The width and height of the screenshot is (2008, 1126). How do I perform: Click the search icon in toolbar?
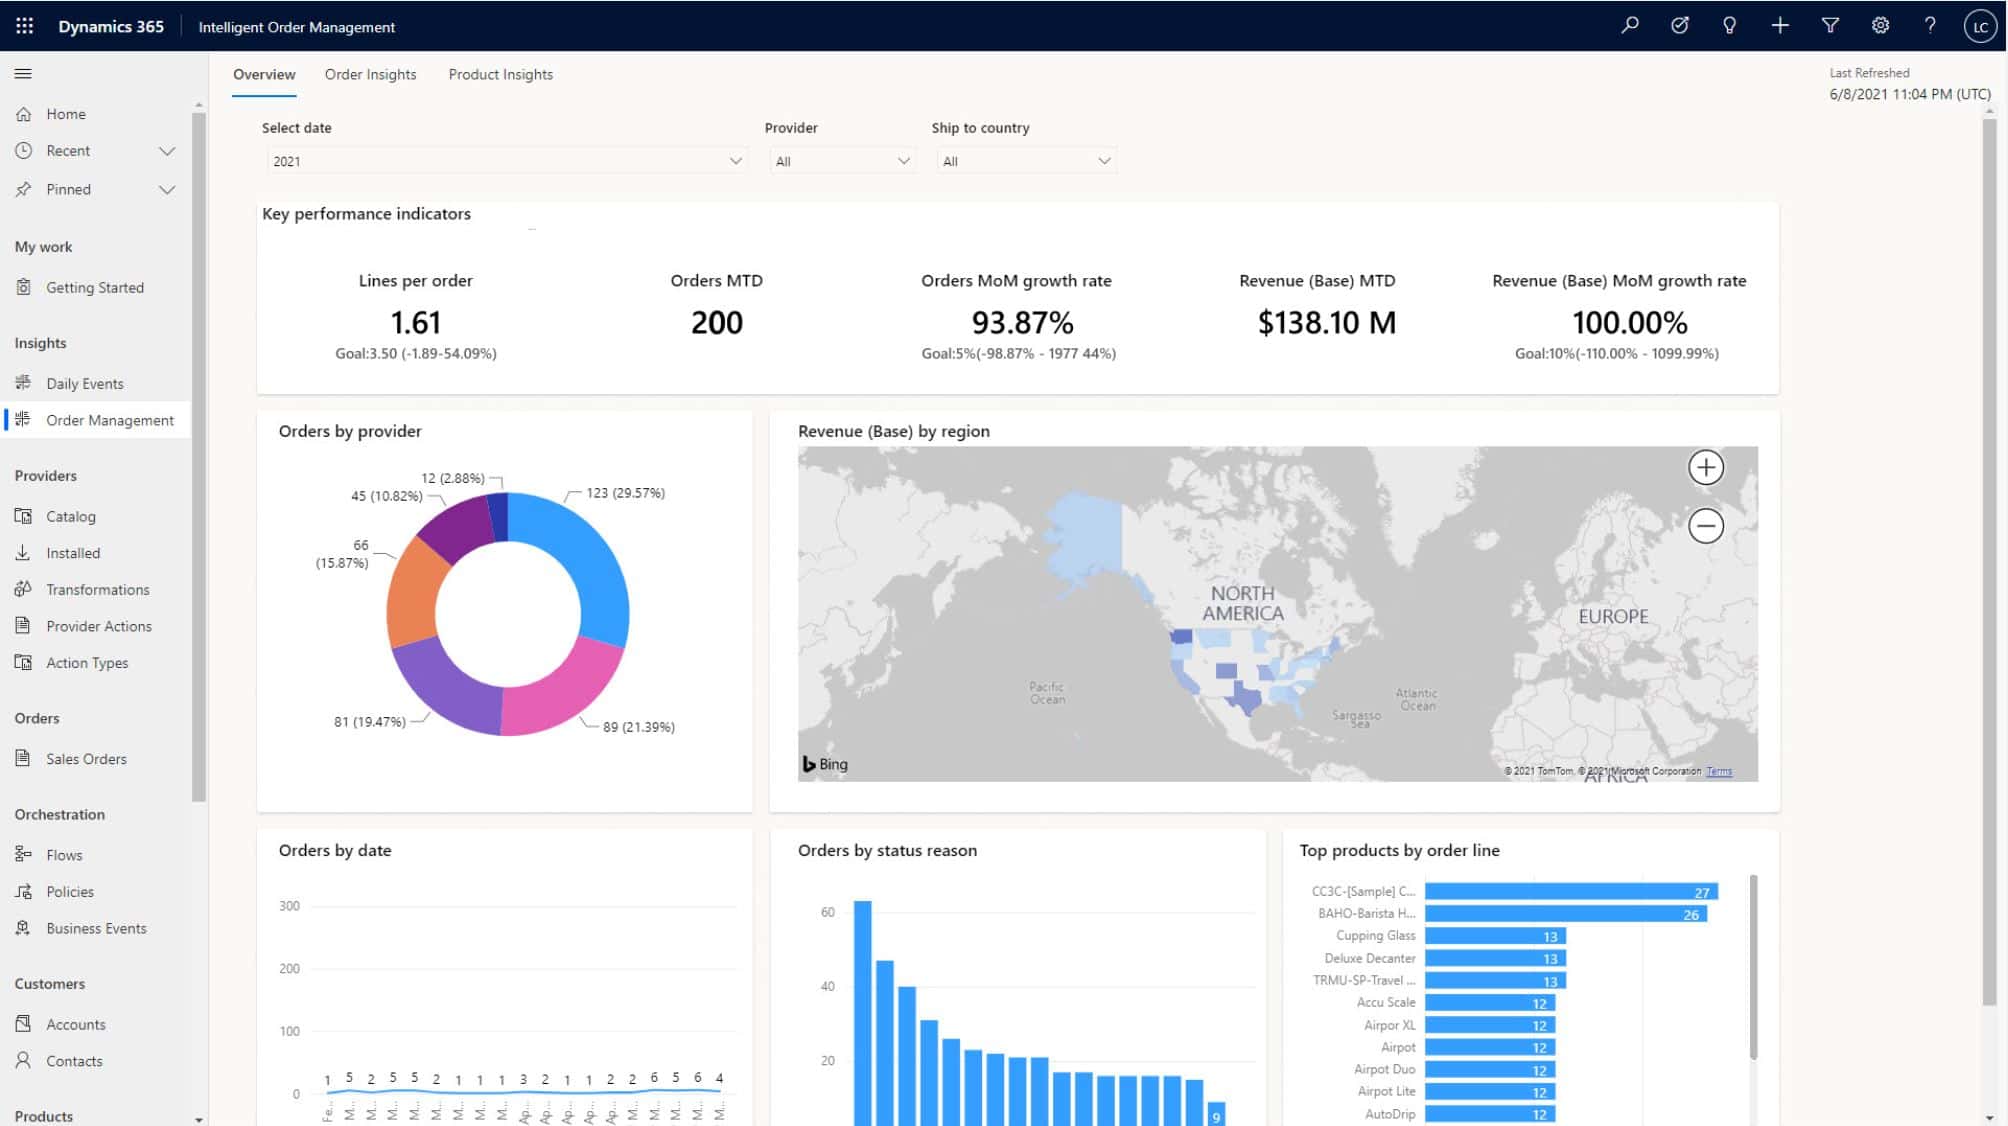point(1629,25)
